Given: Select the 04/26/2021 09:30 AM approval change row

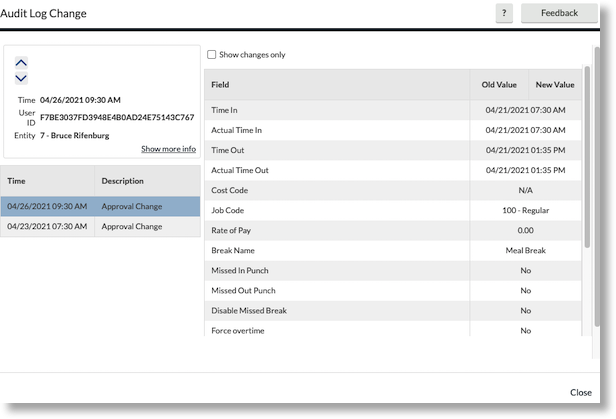Looking at the screenshot, I should click(x=100, y=206).
